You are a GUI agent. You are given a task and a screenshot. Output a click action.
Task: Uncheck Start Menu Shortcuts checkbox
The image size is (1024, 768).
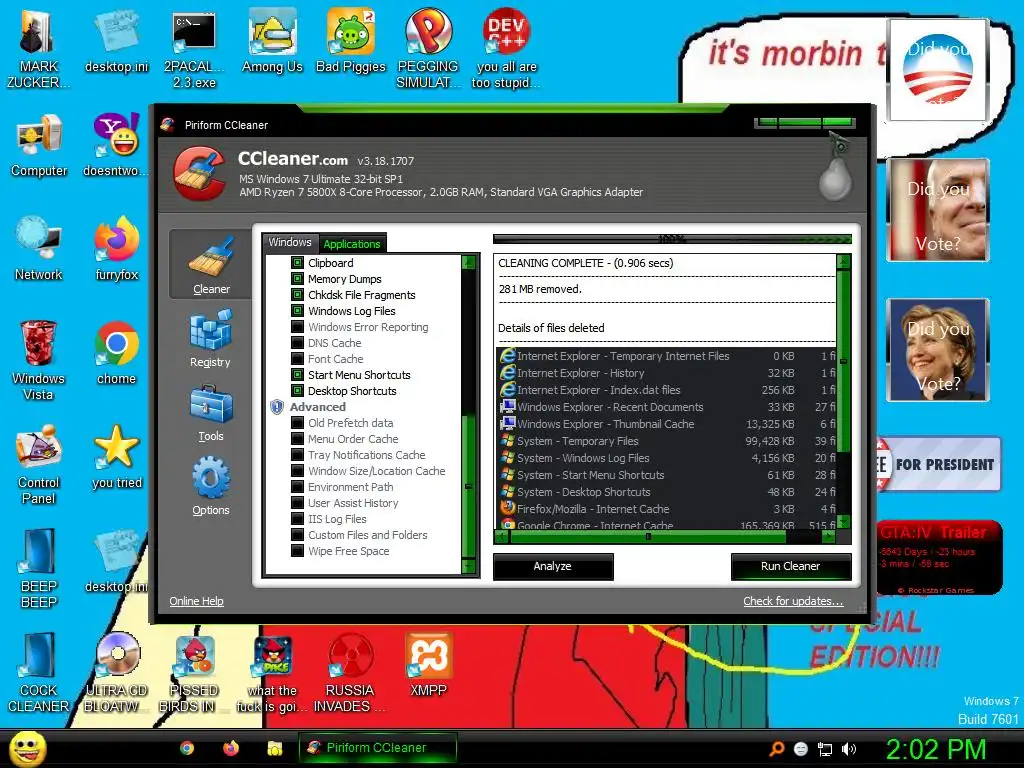[297, 375]
